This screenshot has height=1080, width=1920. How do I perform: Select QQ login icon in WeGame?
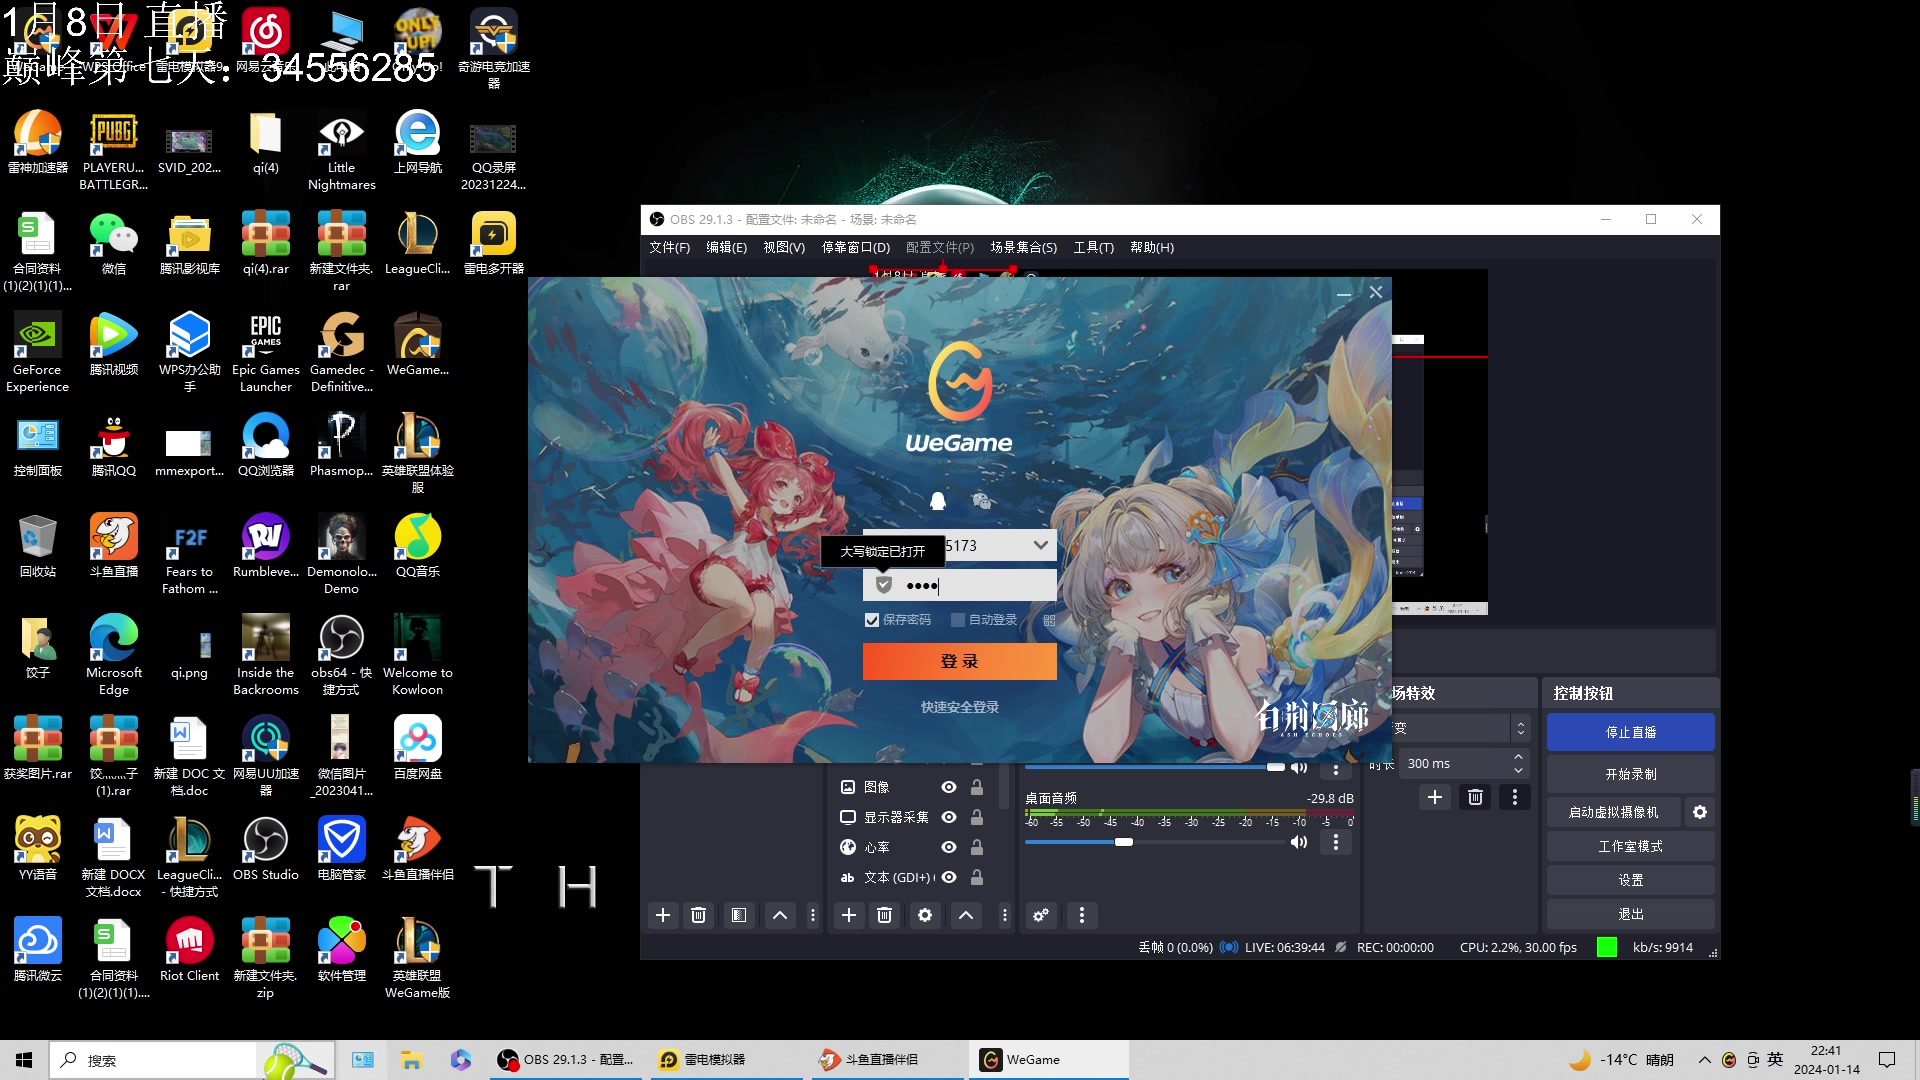point(938,501)
